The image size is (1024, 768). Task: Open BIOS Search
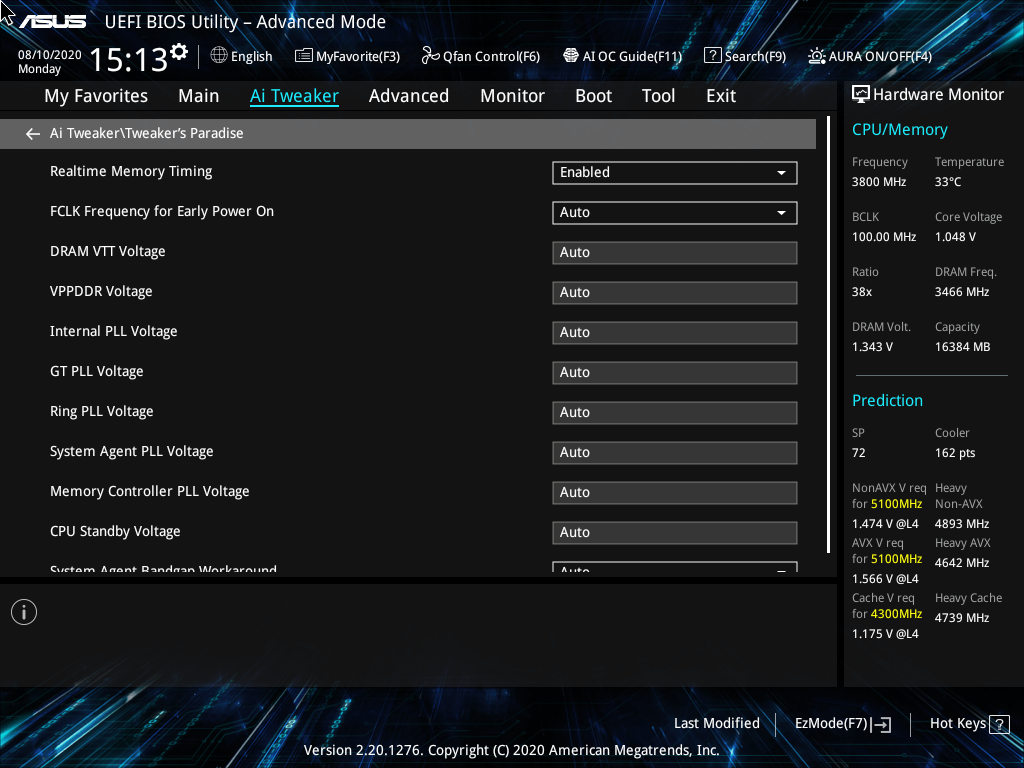coord(745,56)
